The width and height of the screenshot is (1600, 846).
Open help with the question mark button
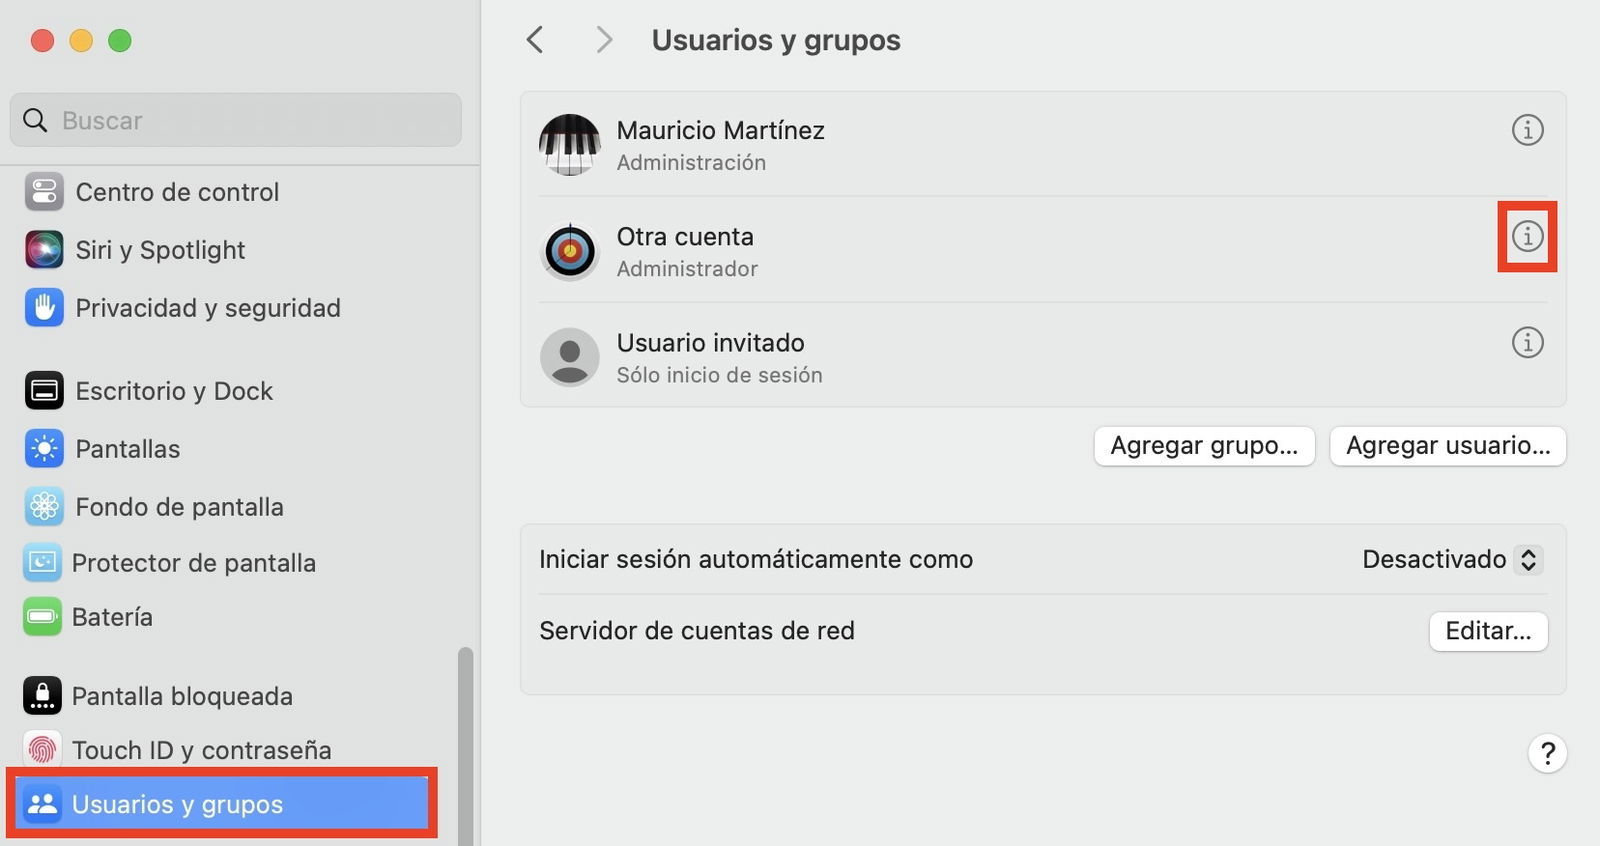(1547, 753)
